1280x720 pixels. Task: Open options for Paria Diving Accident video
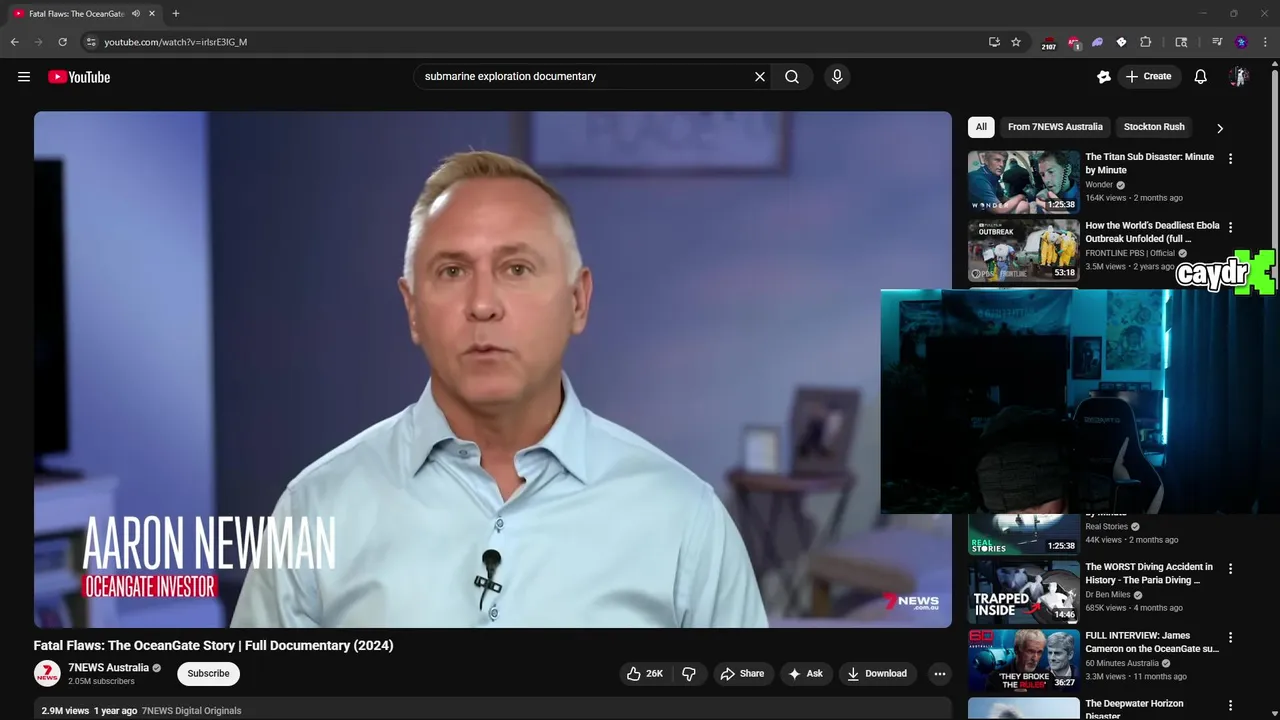[x=1230, y=569]
